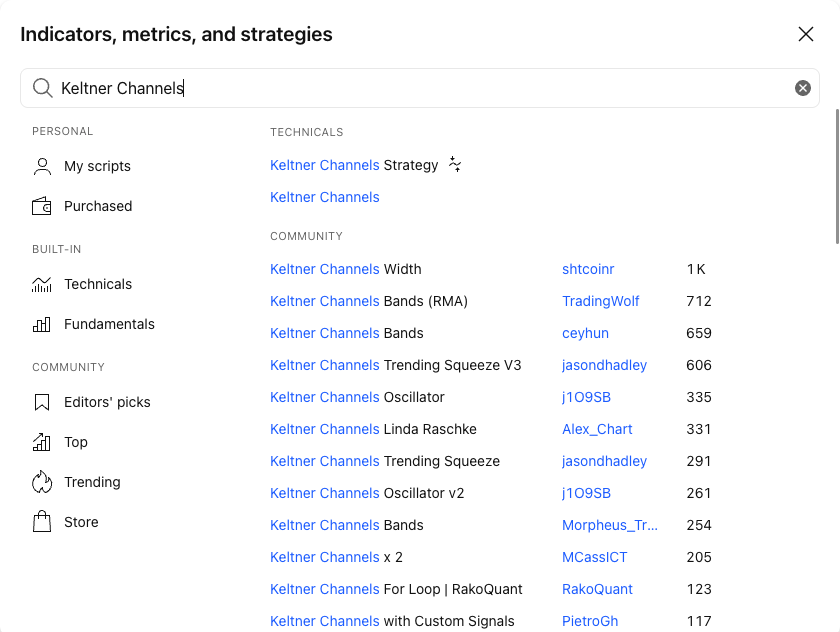Click the Editors' picks bookmark icon

click(42, 402)
